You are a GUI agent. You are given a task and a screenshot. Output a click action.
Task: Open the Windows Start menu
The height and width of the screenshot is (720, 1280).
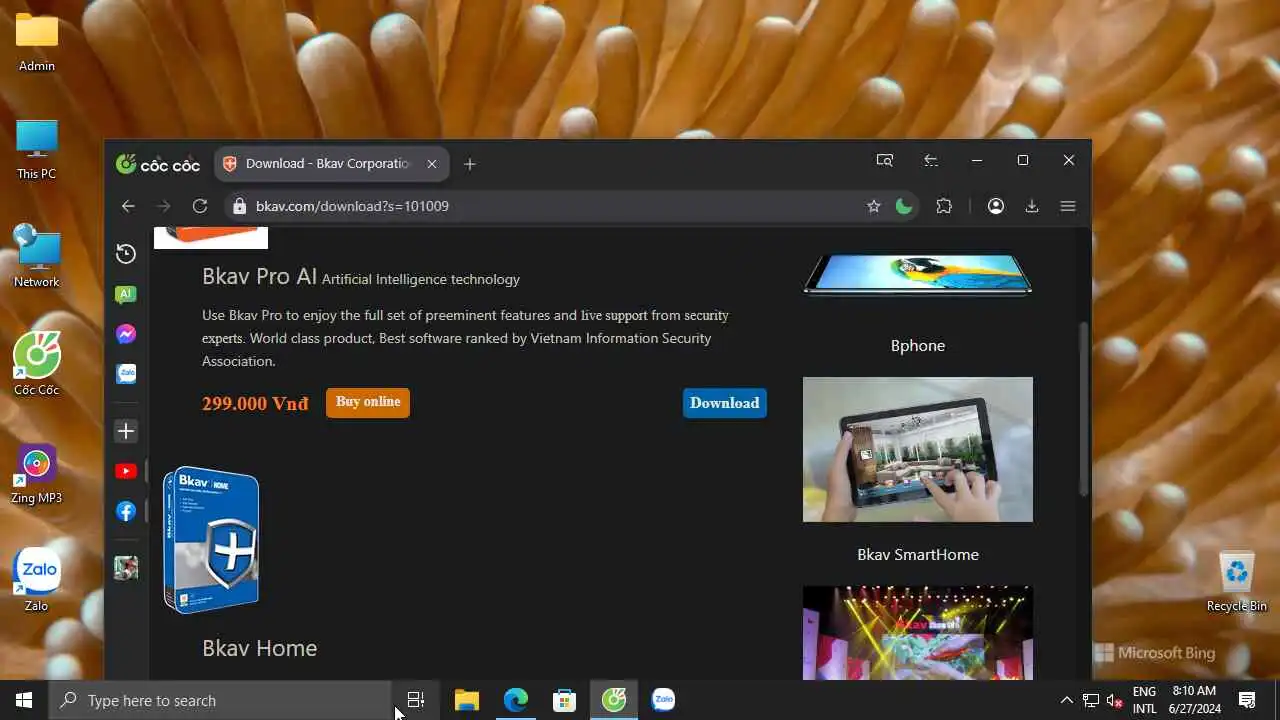click(x=24, y=700)
